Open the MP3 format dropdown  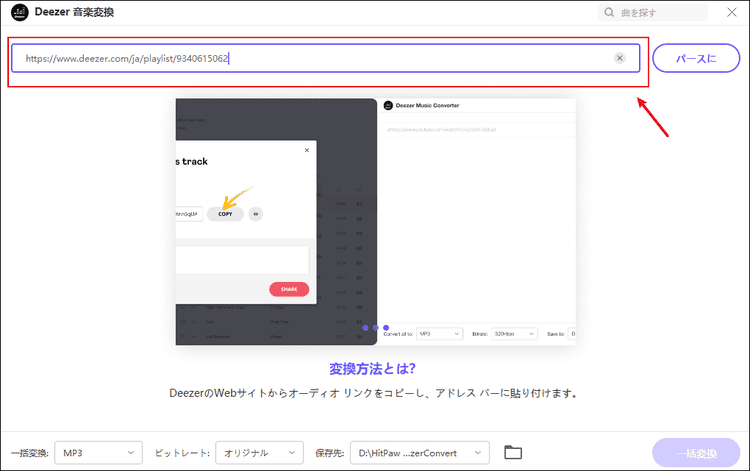pyautogui.click(x=99, y=453)
